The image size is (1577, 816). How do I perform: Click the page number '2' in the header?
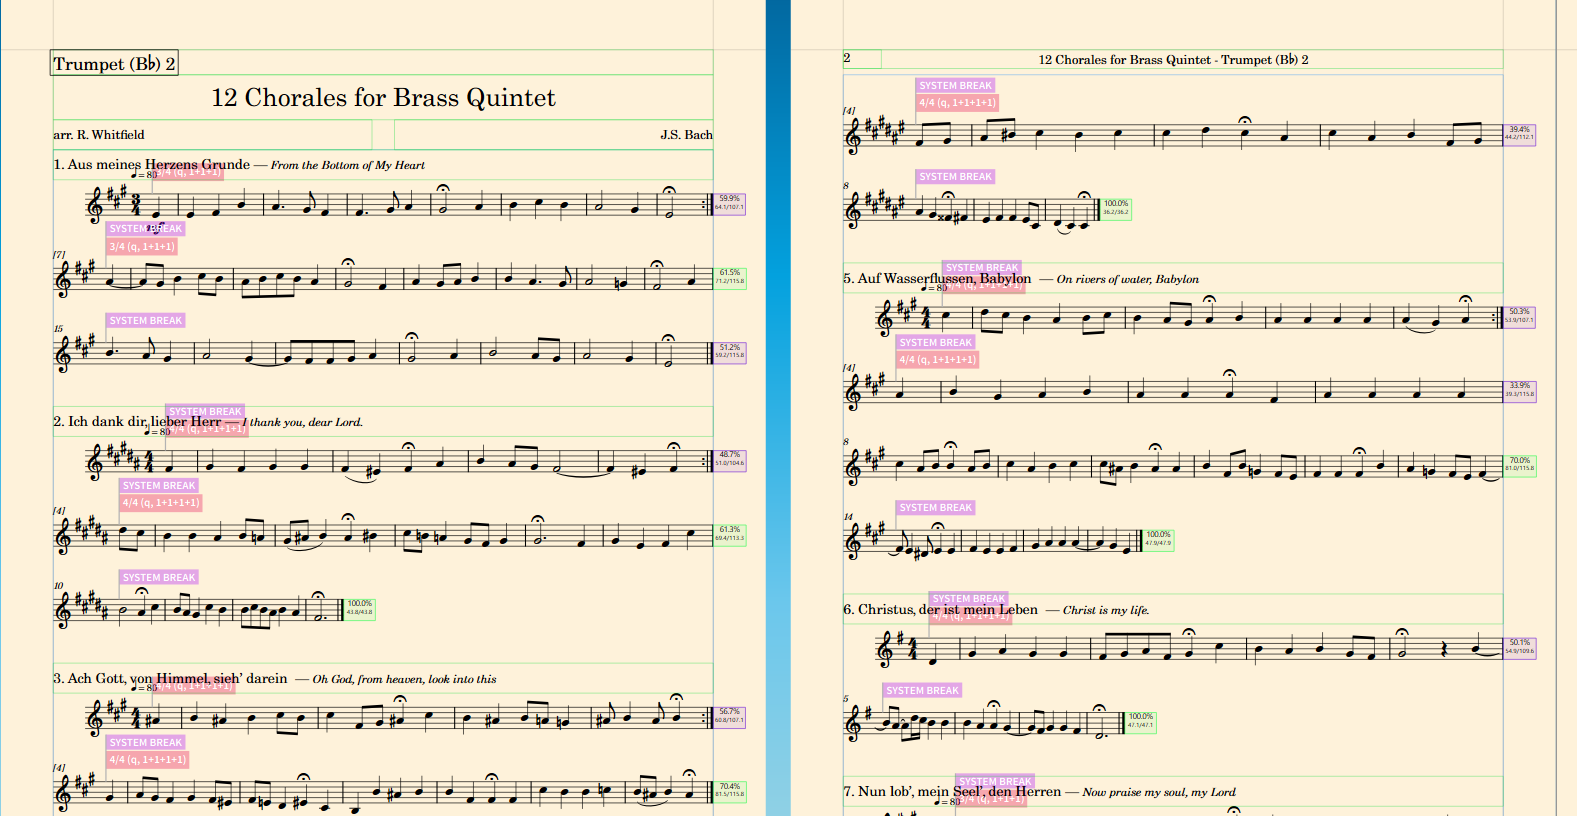[x=847, y=59]
